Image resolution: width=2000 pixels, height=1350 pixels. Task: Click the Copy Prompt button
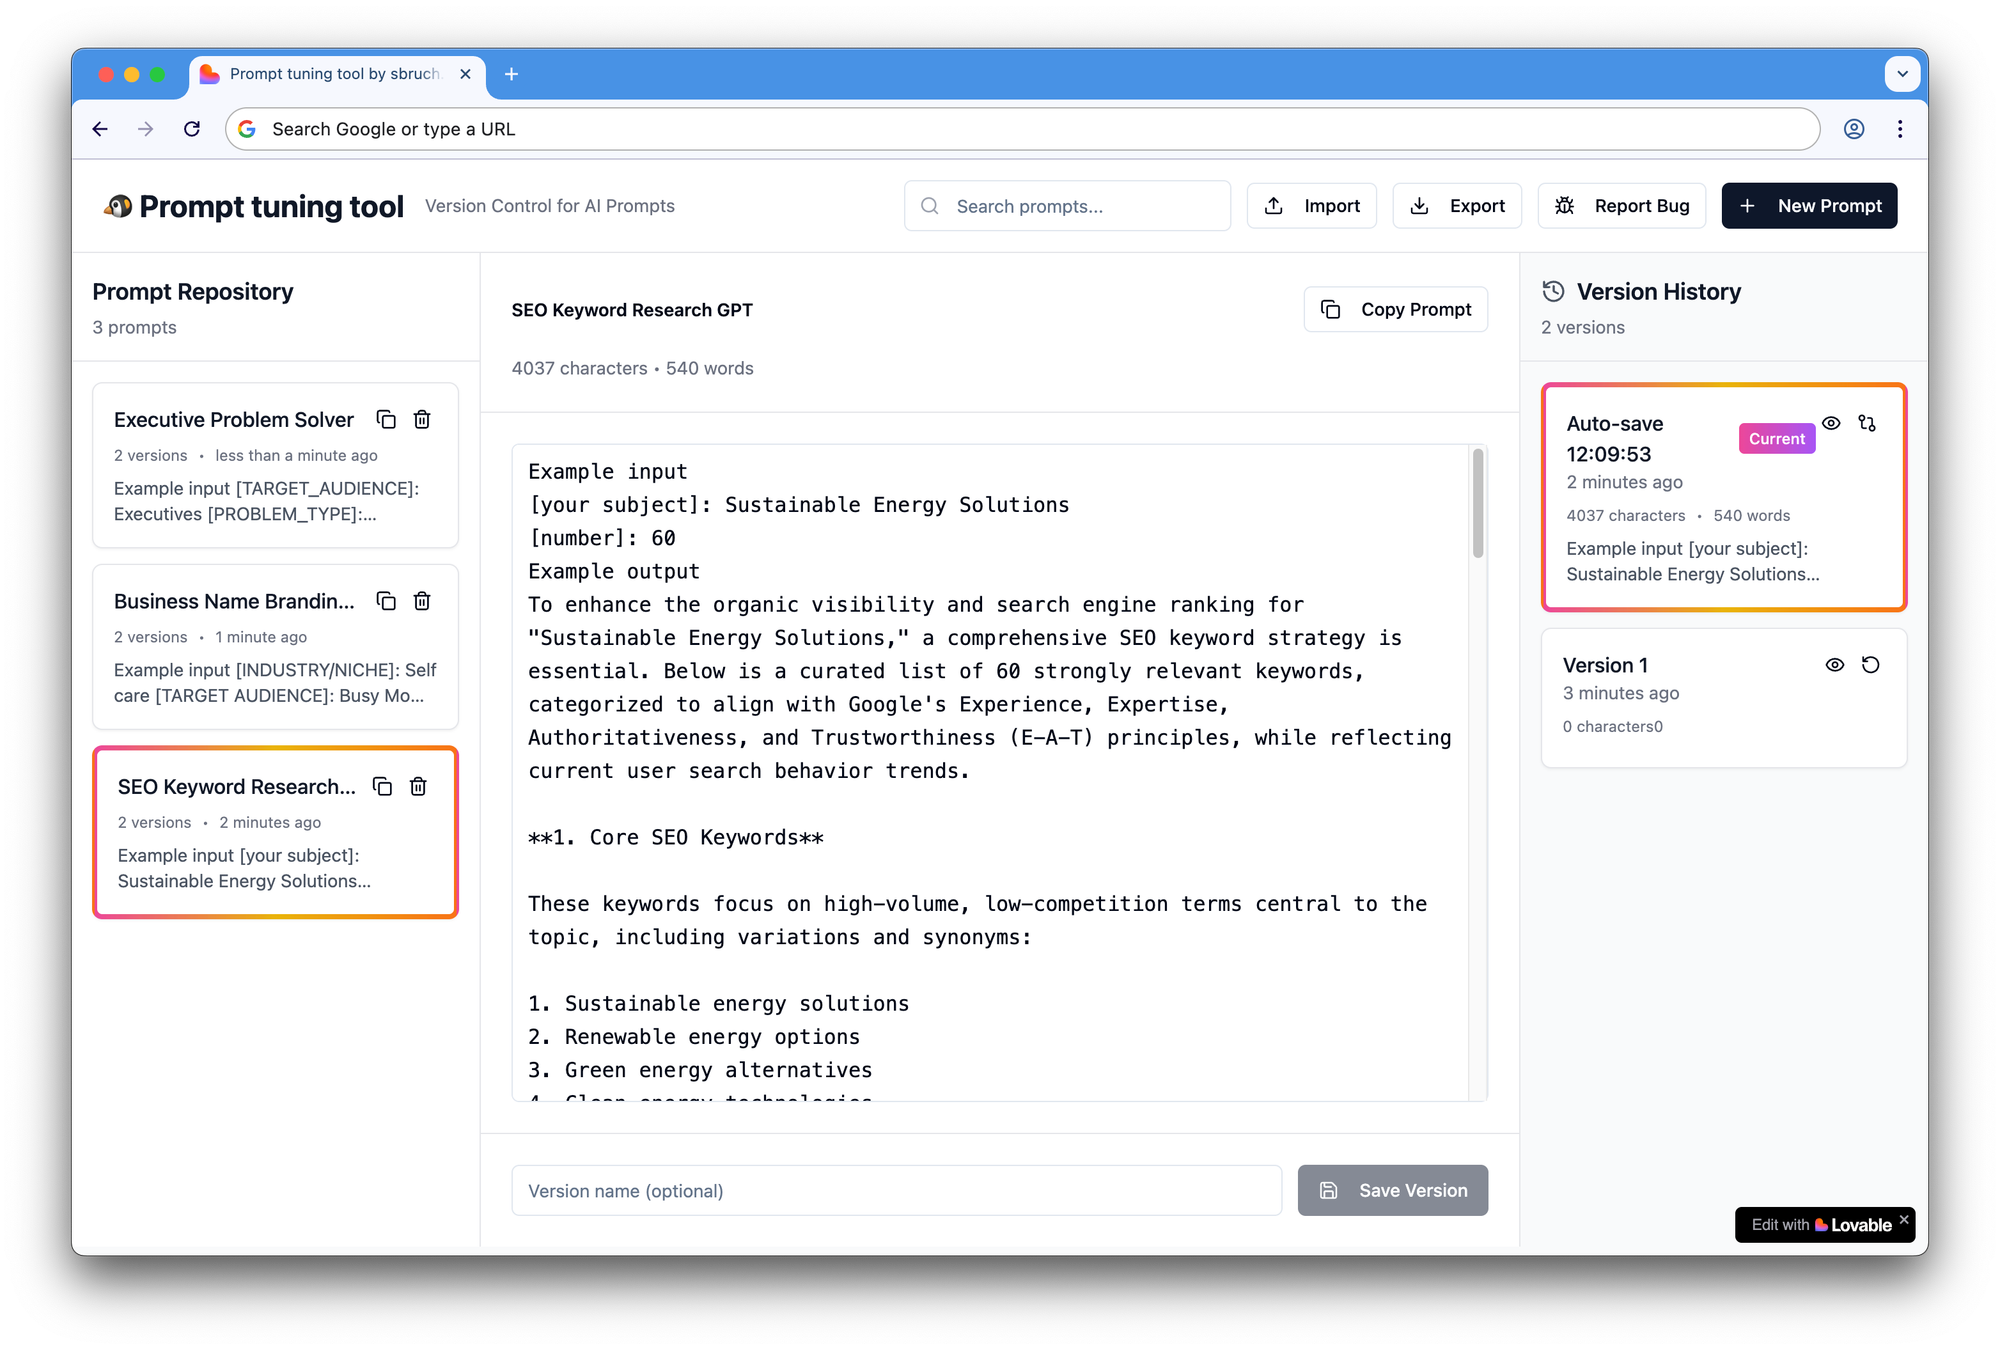pyautogui.click(x=1395, y=310)
